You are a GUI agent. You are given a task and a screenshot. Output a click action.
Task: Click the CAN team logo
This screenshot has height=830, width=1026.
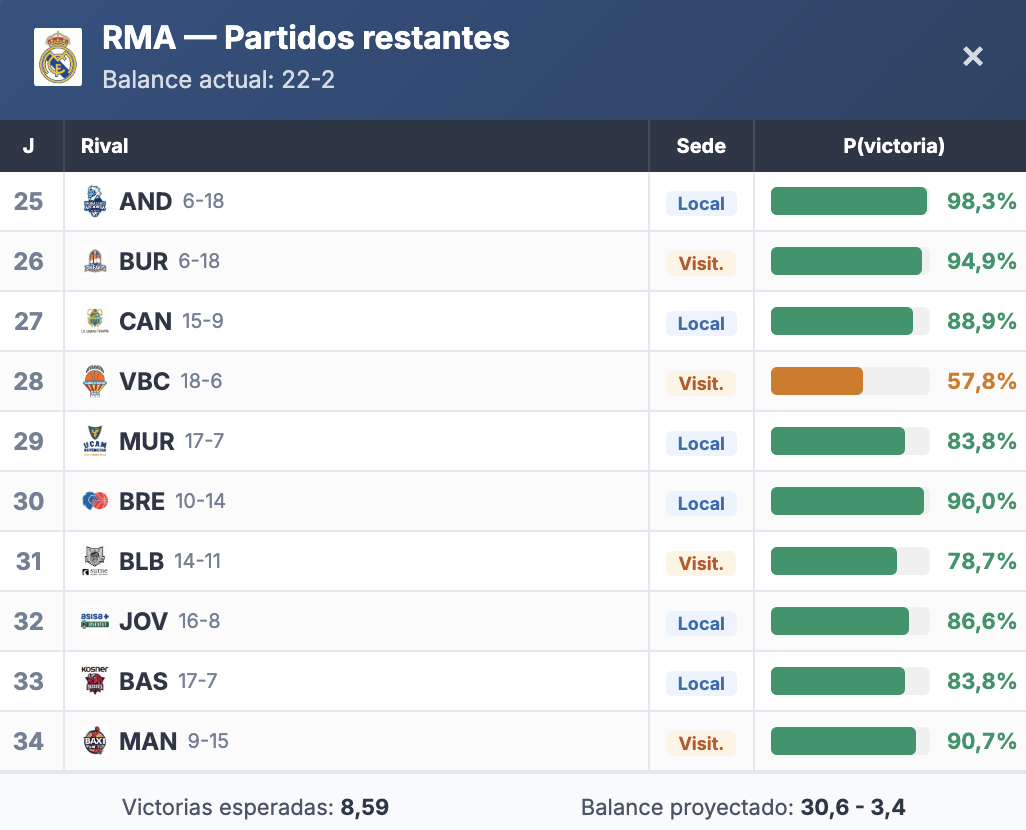pos(95,322)
